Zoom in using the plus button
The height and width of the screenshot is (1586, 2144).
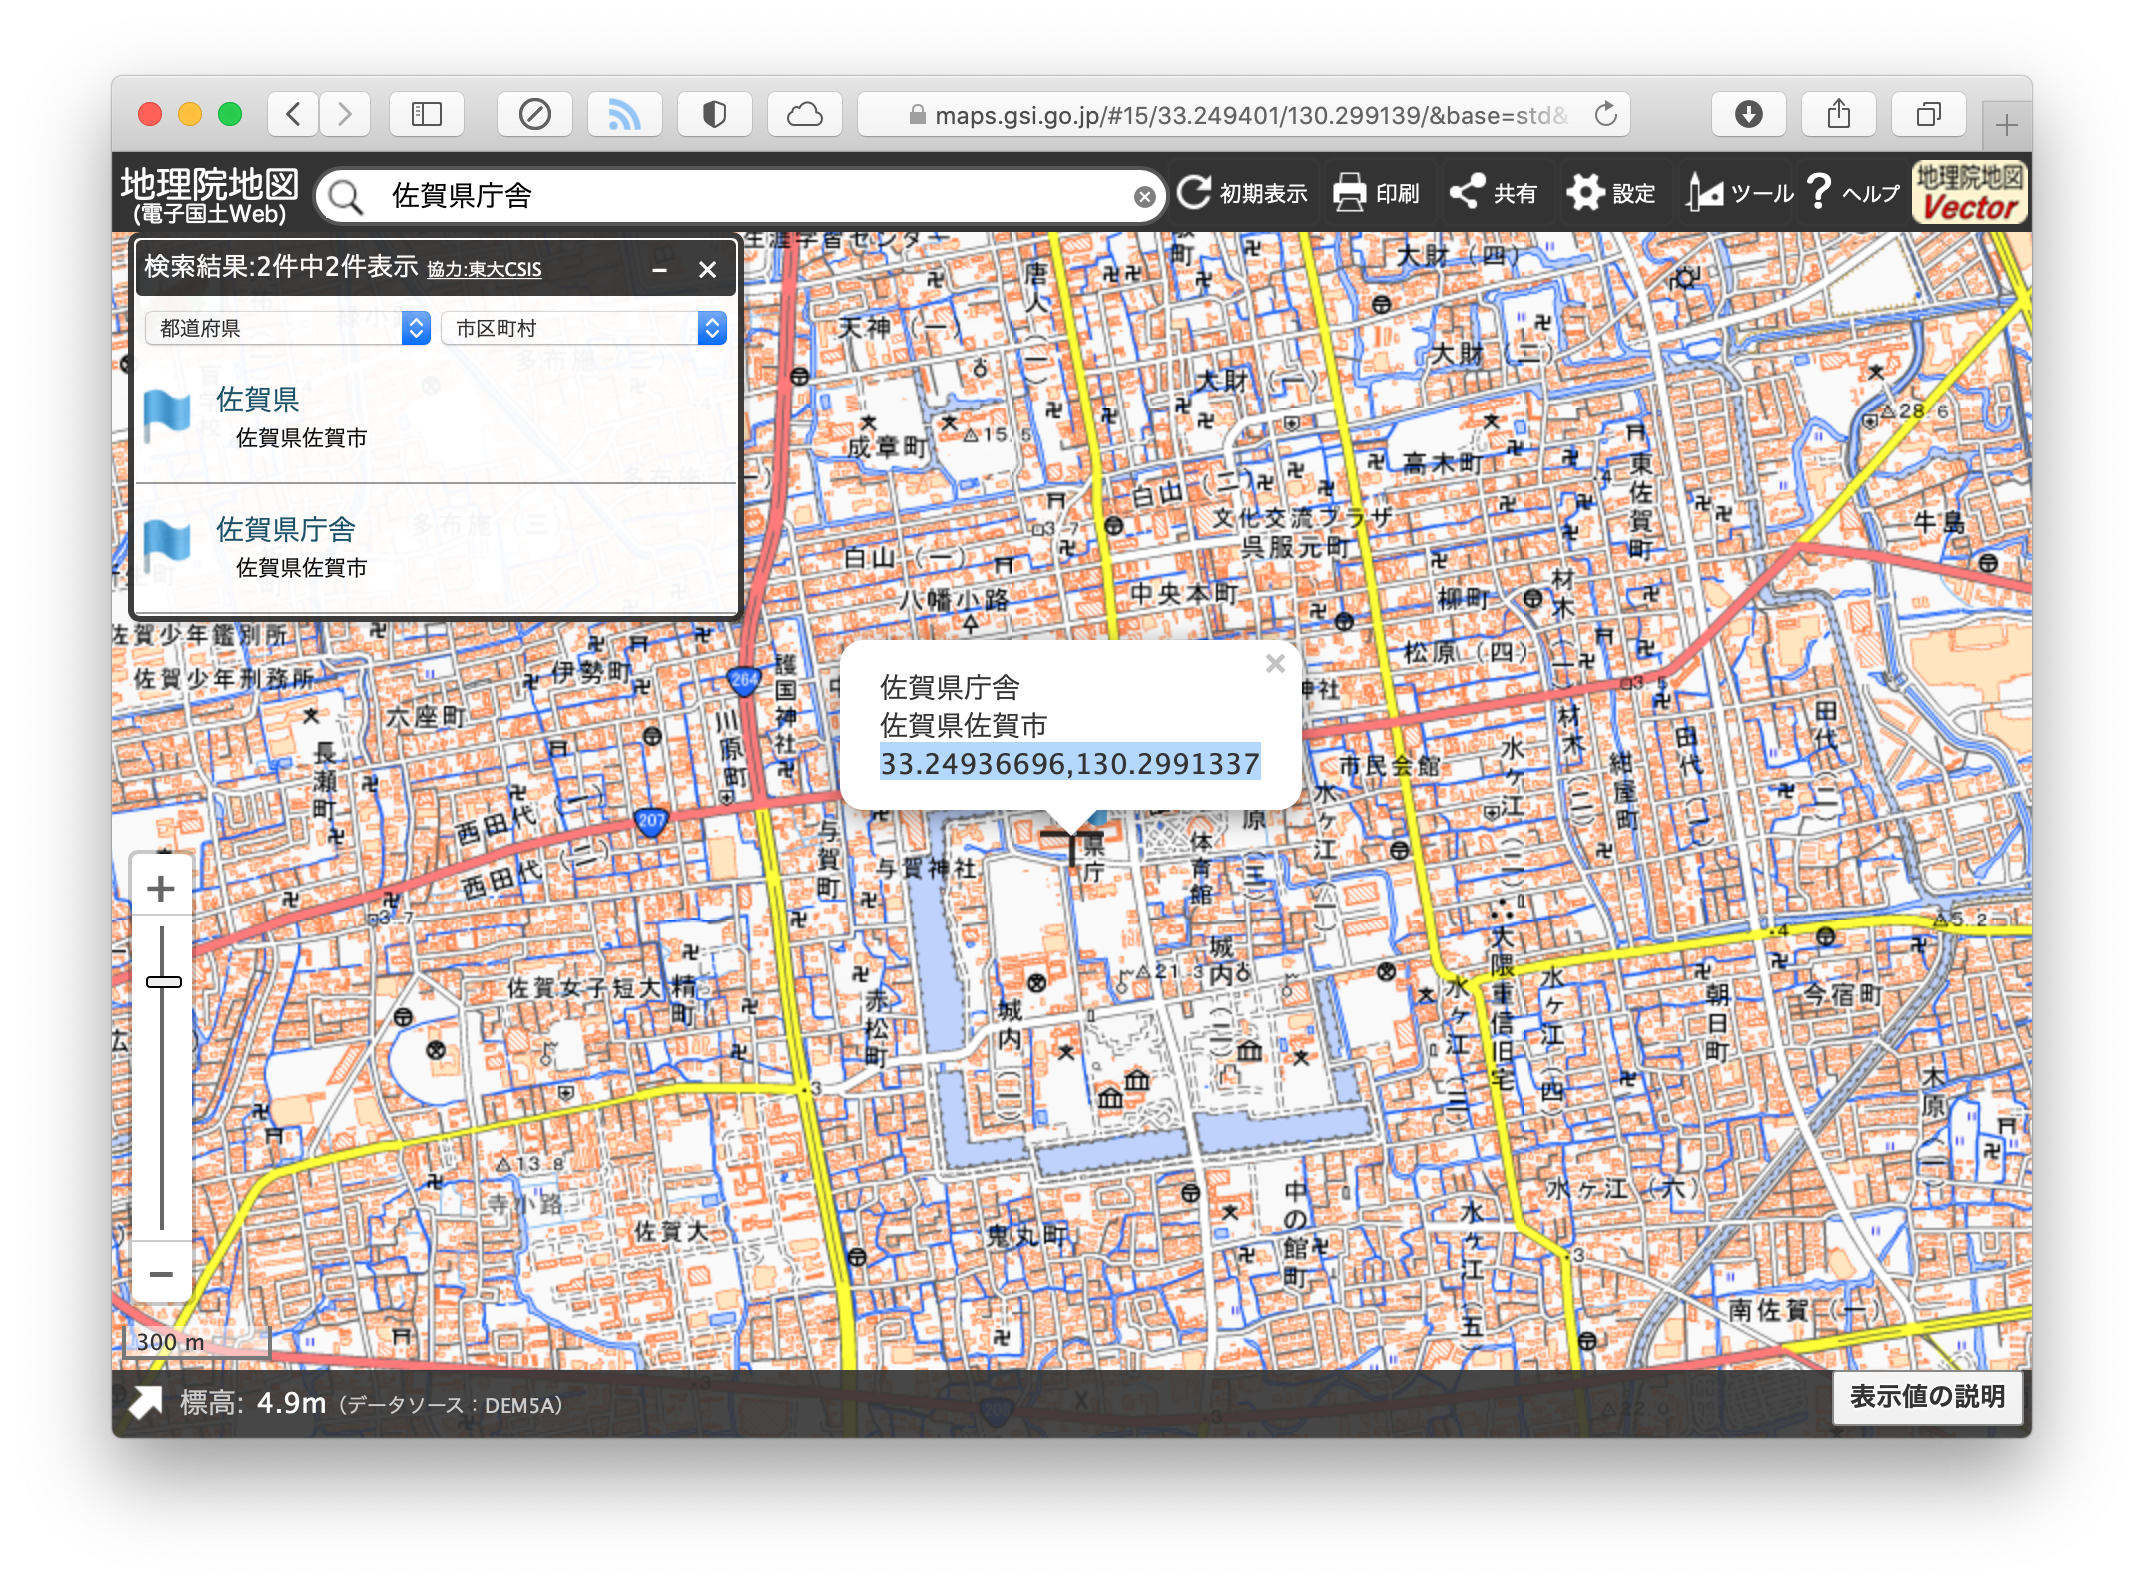coord(161,888)
